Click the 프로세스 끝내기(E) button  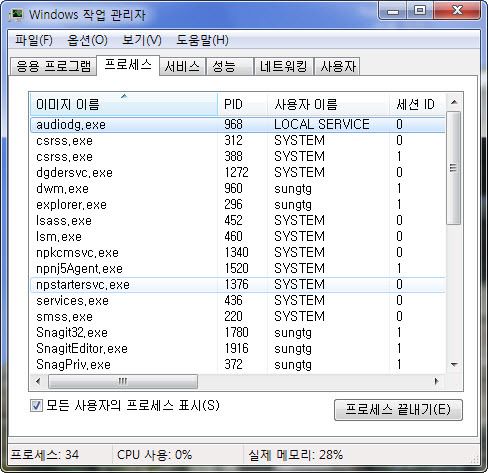tap(398, 410)
